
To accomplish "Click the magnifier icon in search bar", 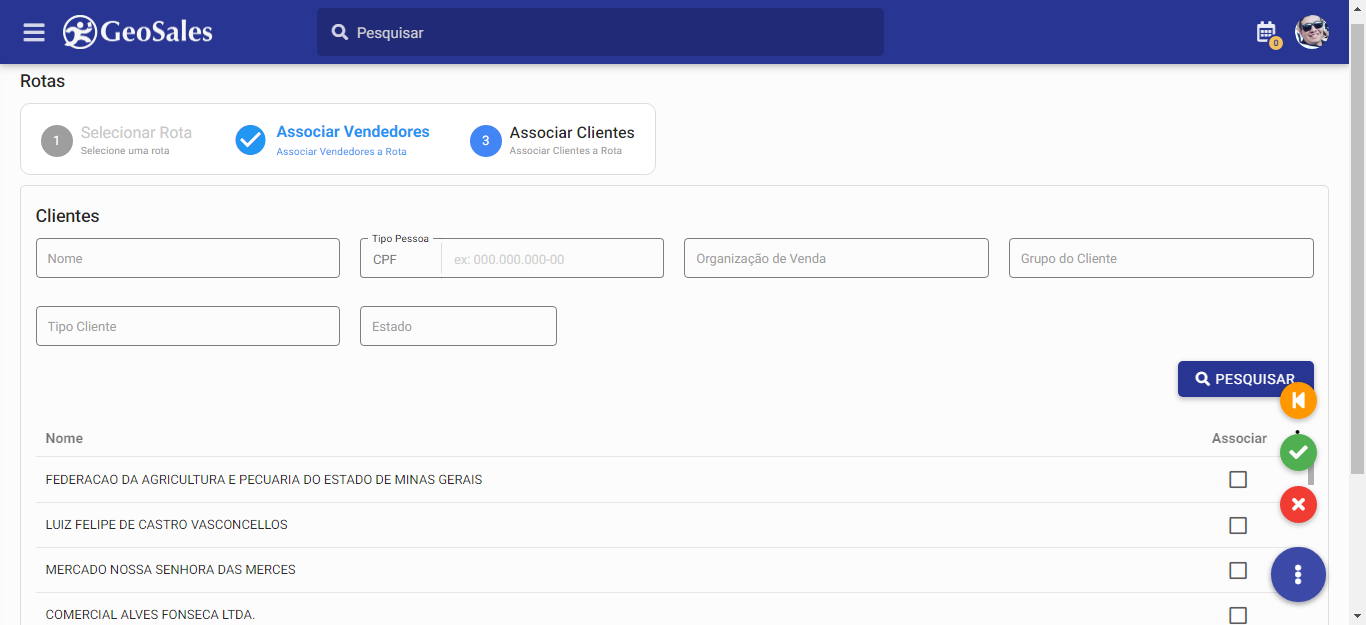I will coord(340,33).
